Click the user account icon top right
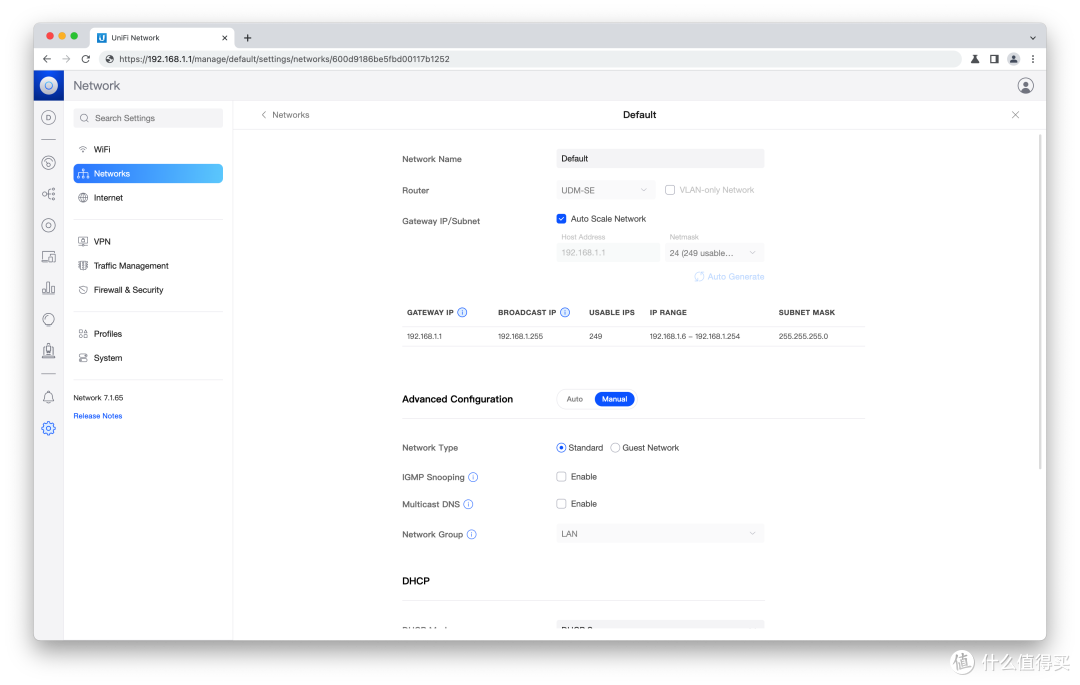The height and width of the screenshot is (685, 1080). (x=1025, y=86)
